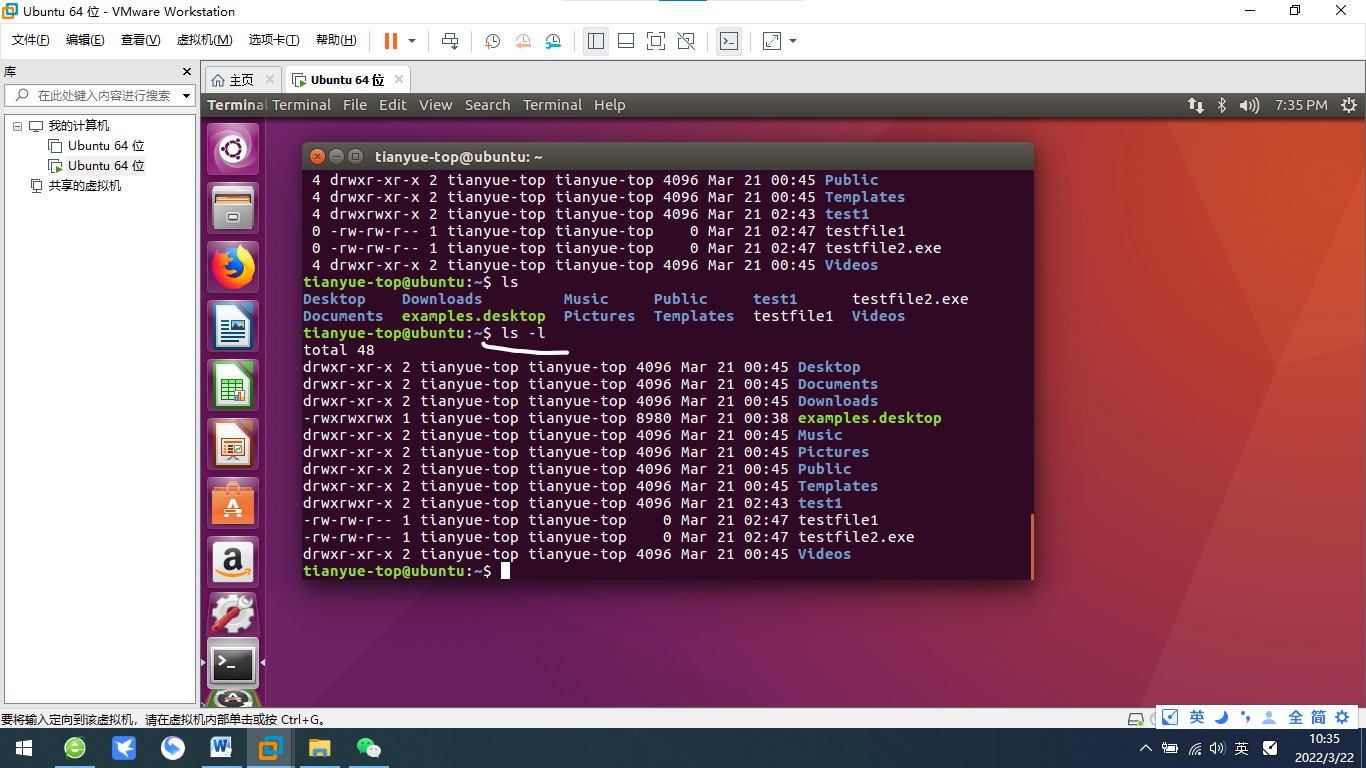Open the Ubuntu Help menu
The height and width of the screenshot is (768, 1366).
point(610,105)
